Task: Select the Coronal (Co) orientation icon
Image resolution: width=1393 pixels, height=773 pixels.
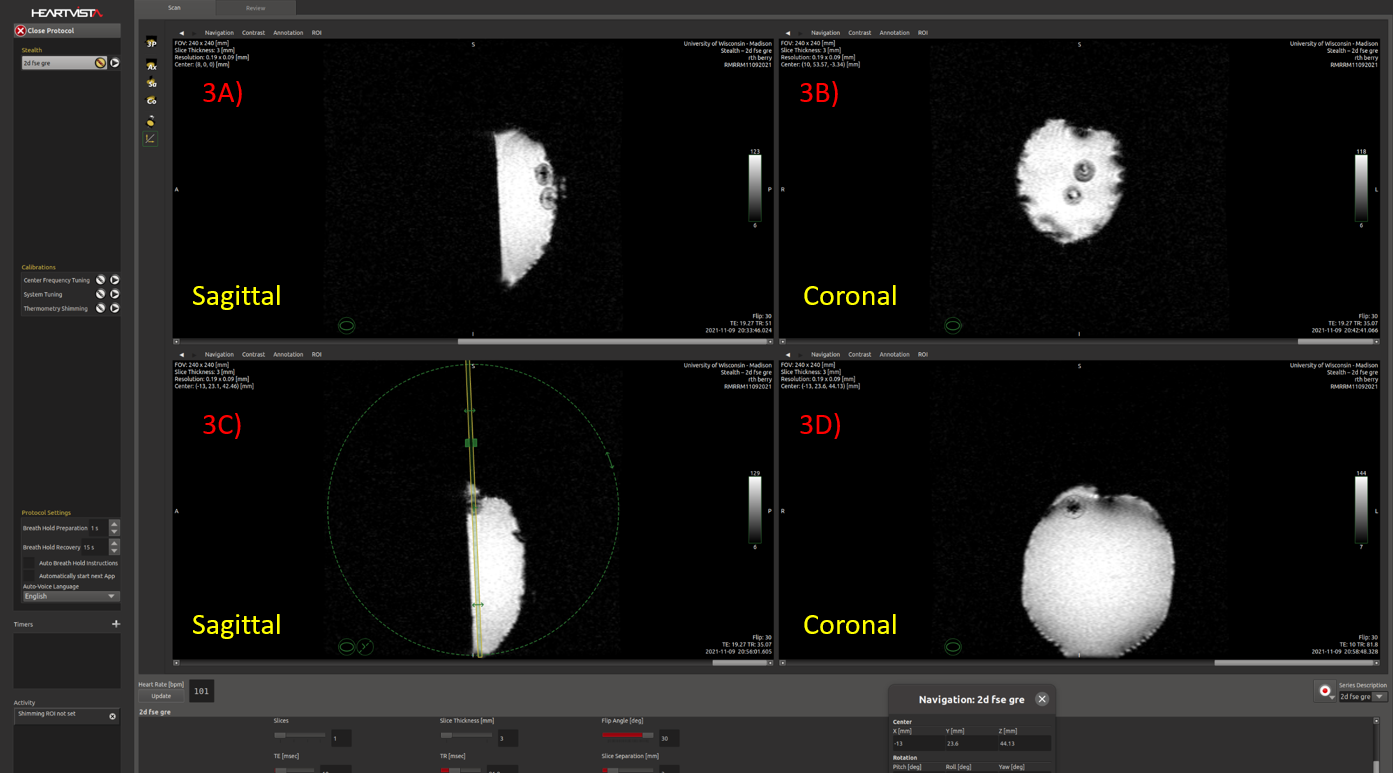Action: [x=151, y=100]
